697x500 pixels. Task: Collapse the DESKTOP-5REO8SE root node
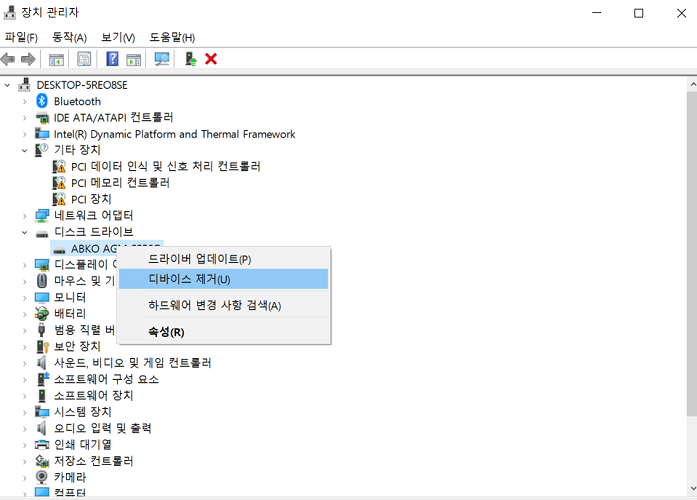7,85
